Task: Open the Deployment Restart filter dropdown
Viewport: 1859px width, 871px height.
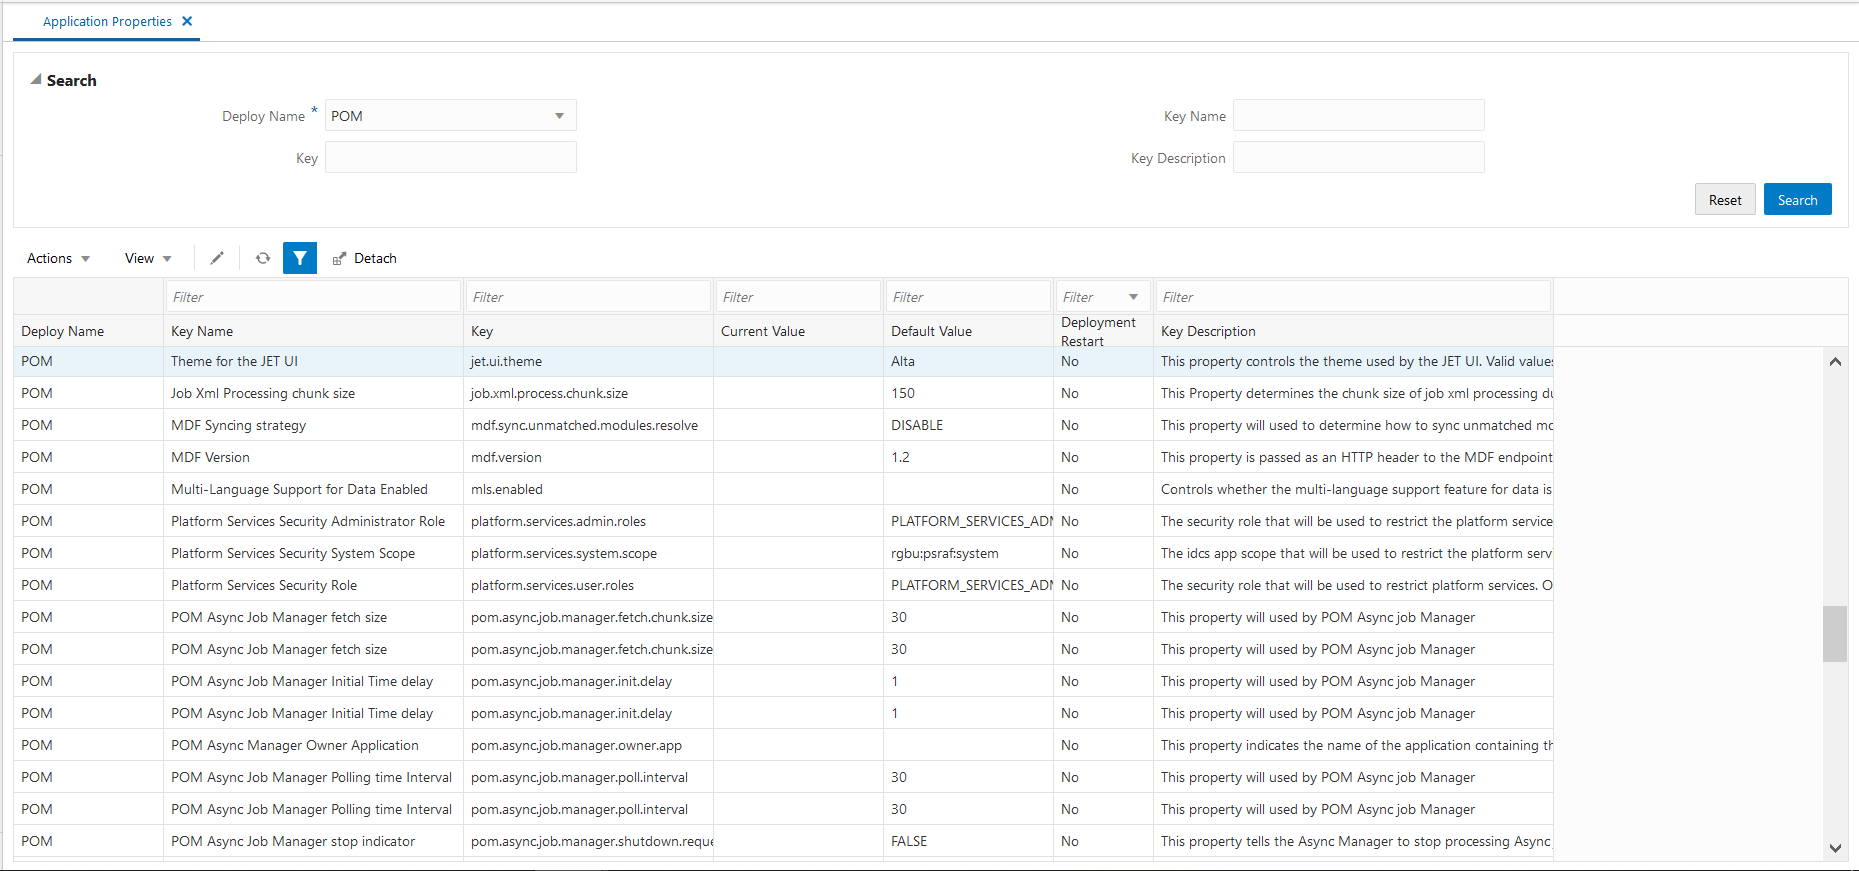Action: click(x=1133, y=297)
